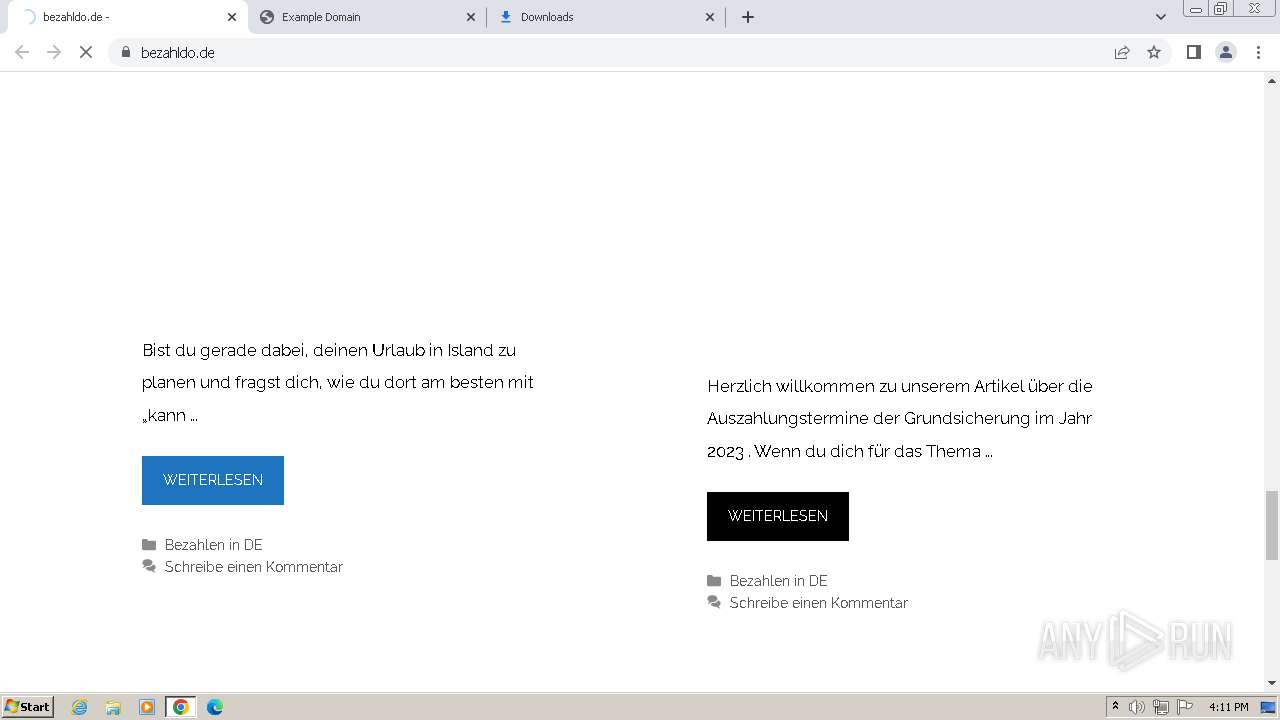Open Bezahlen in DE category under Island article
This screenshot has width=1280, height=720.
pos(214,545)
